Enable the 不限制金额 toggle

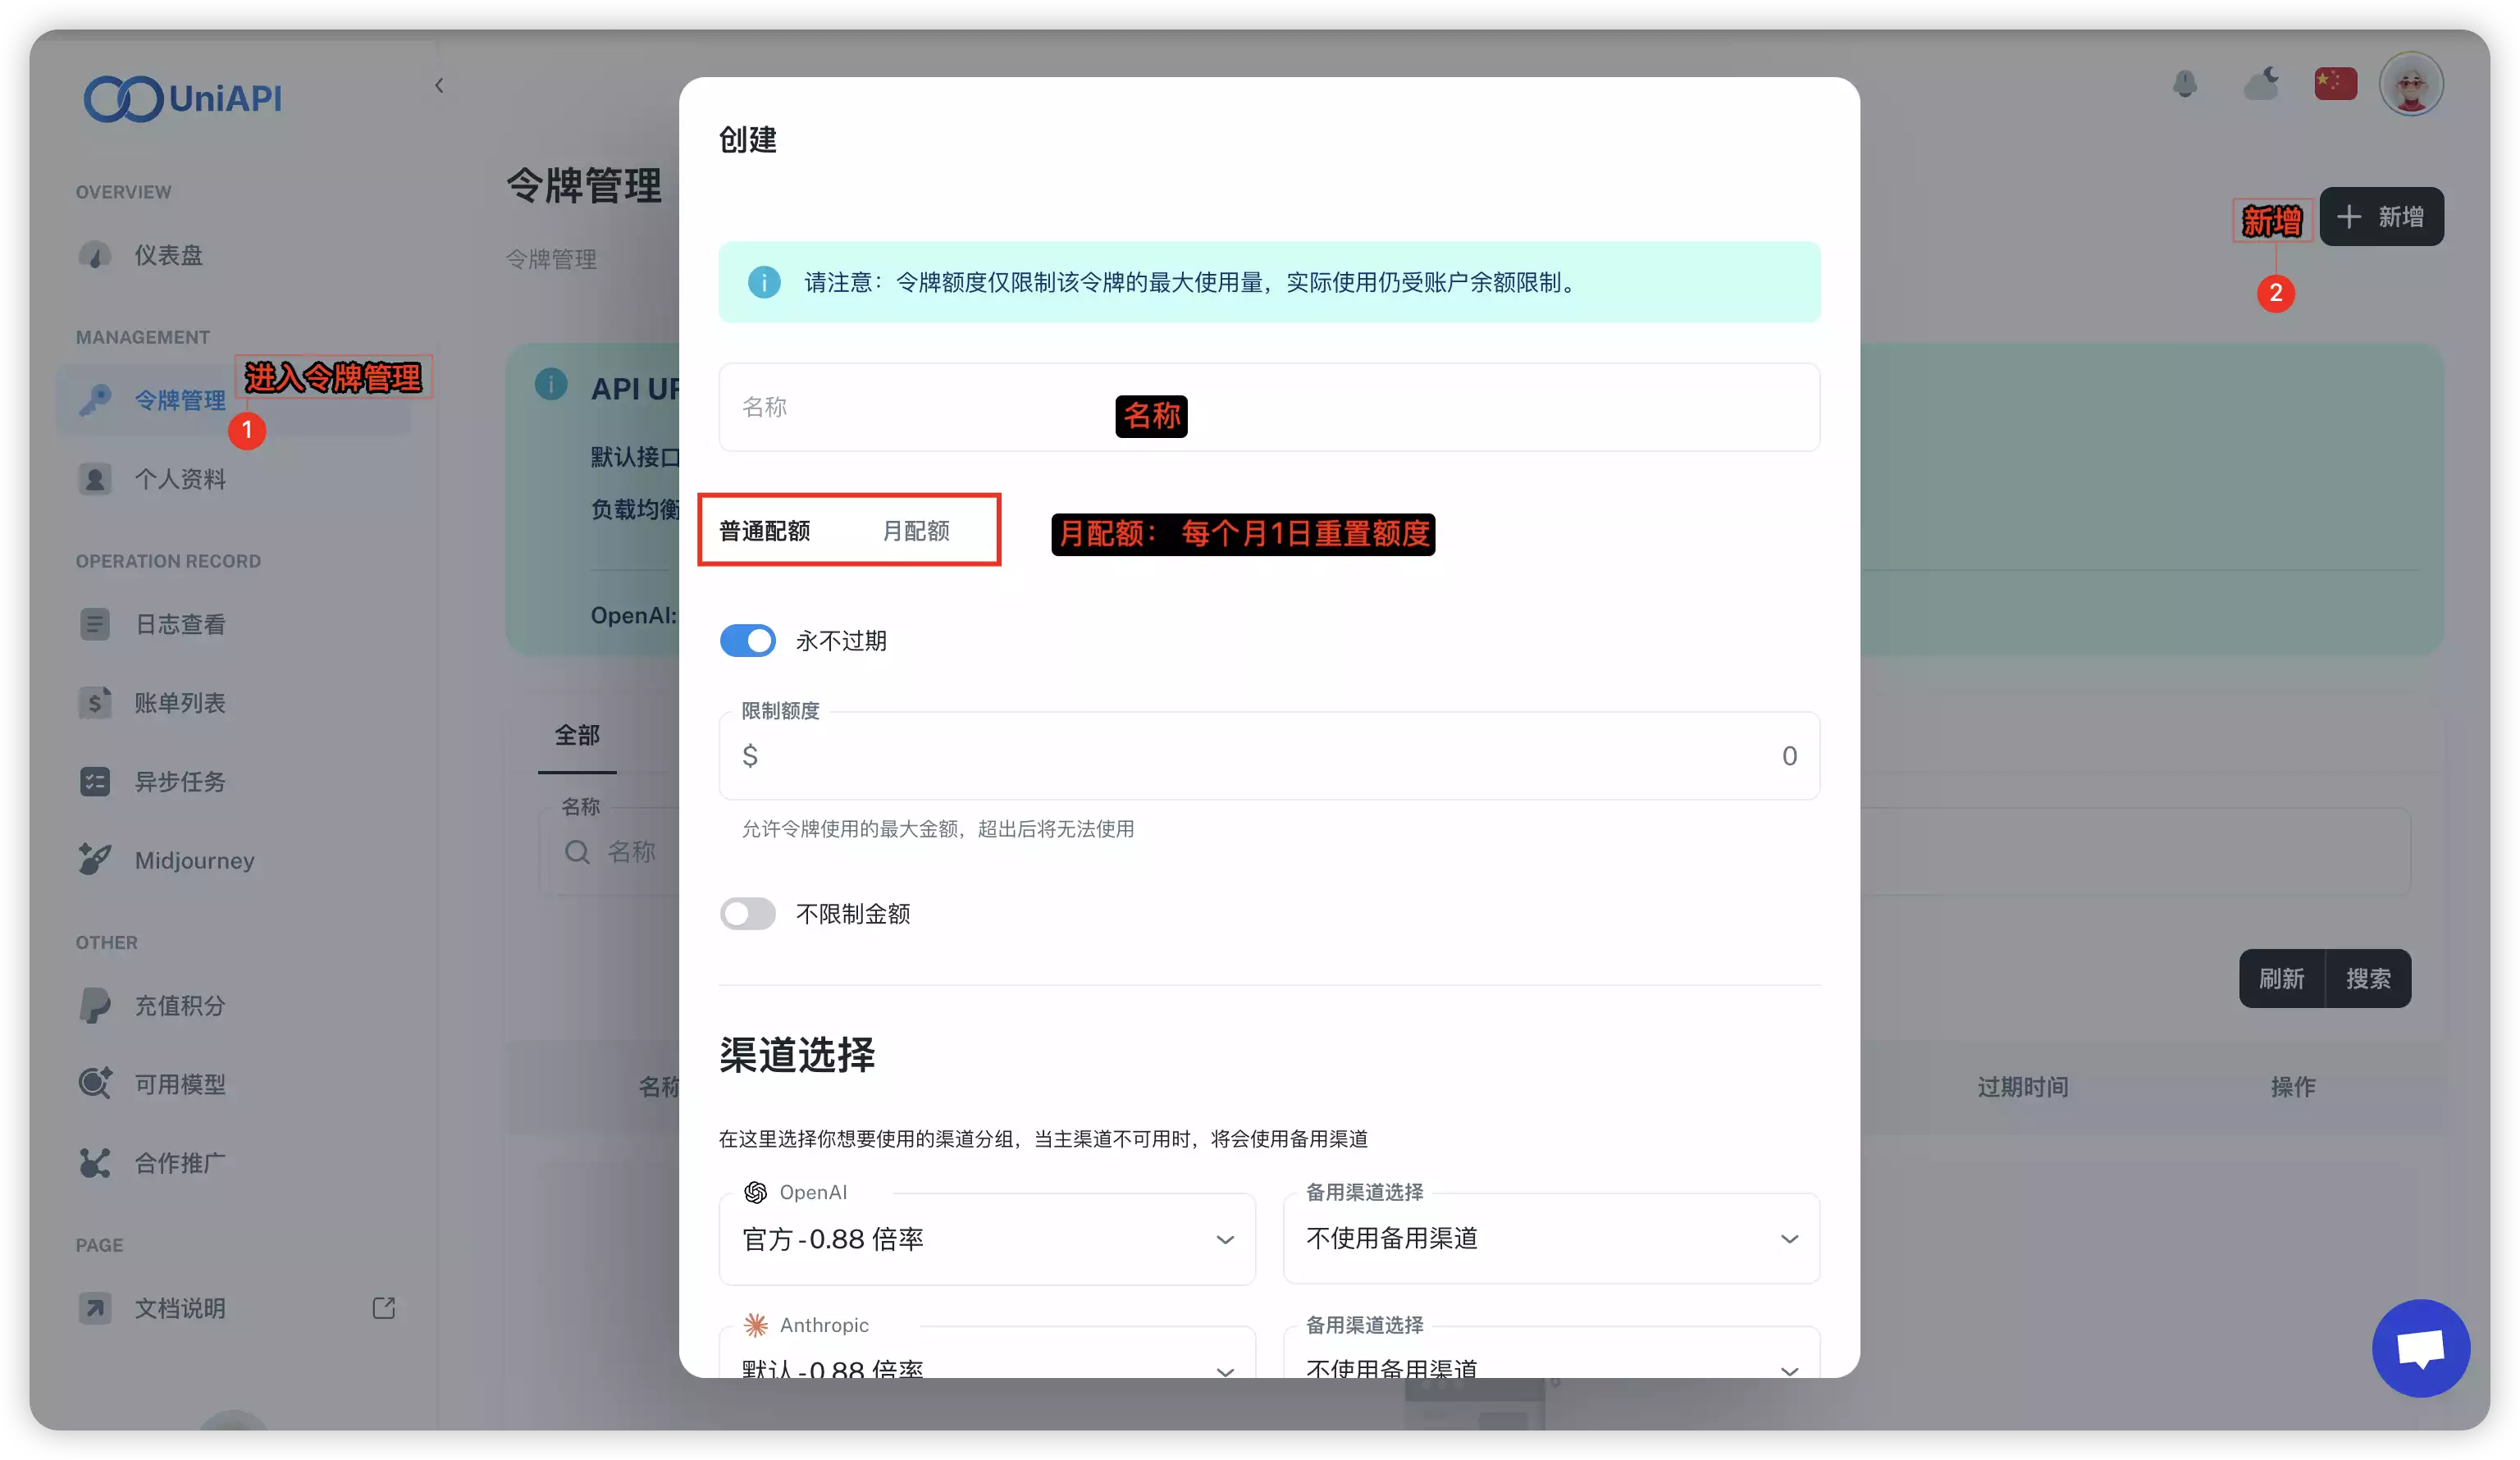(x=747, y=913)
